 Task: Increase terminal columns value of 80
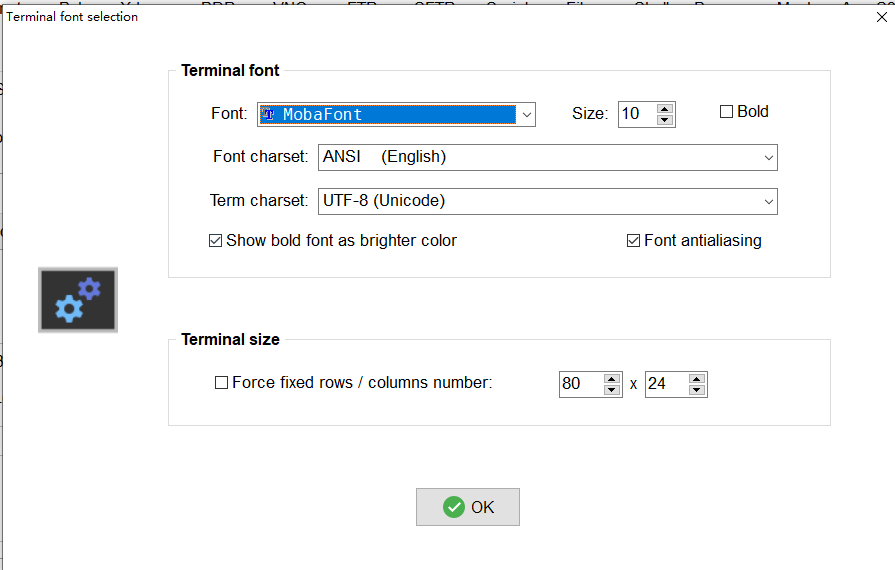point(612,378)
